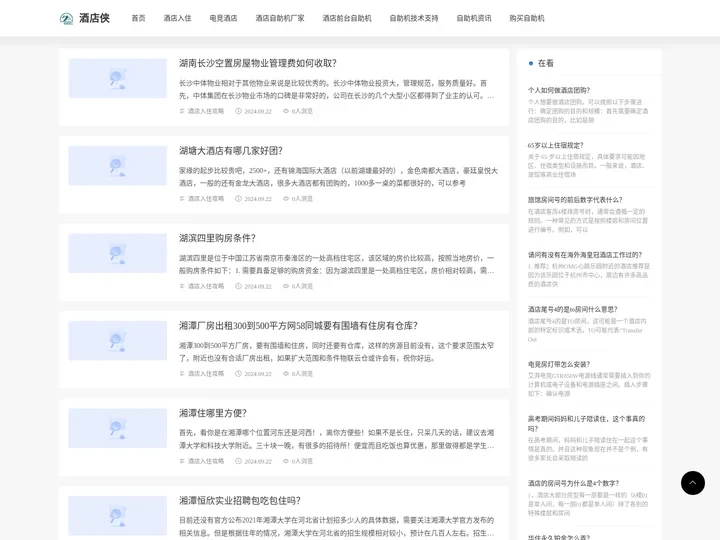The width and height of the screenshot is (720, 540).
Task: Open sidebar item 酒店的房间号为什么是4个数字?
Action: coord(574,484)
